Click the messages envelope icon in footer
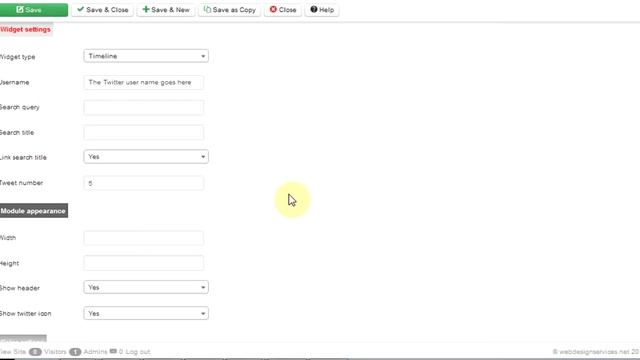 point(113,351)
